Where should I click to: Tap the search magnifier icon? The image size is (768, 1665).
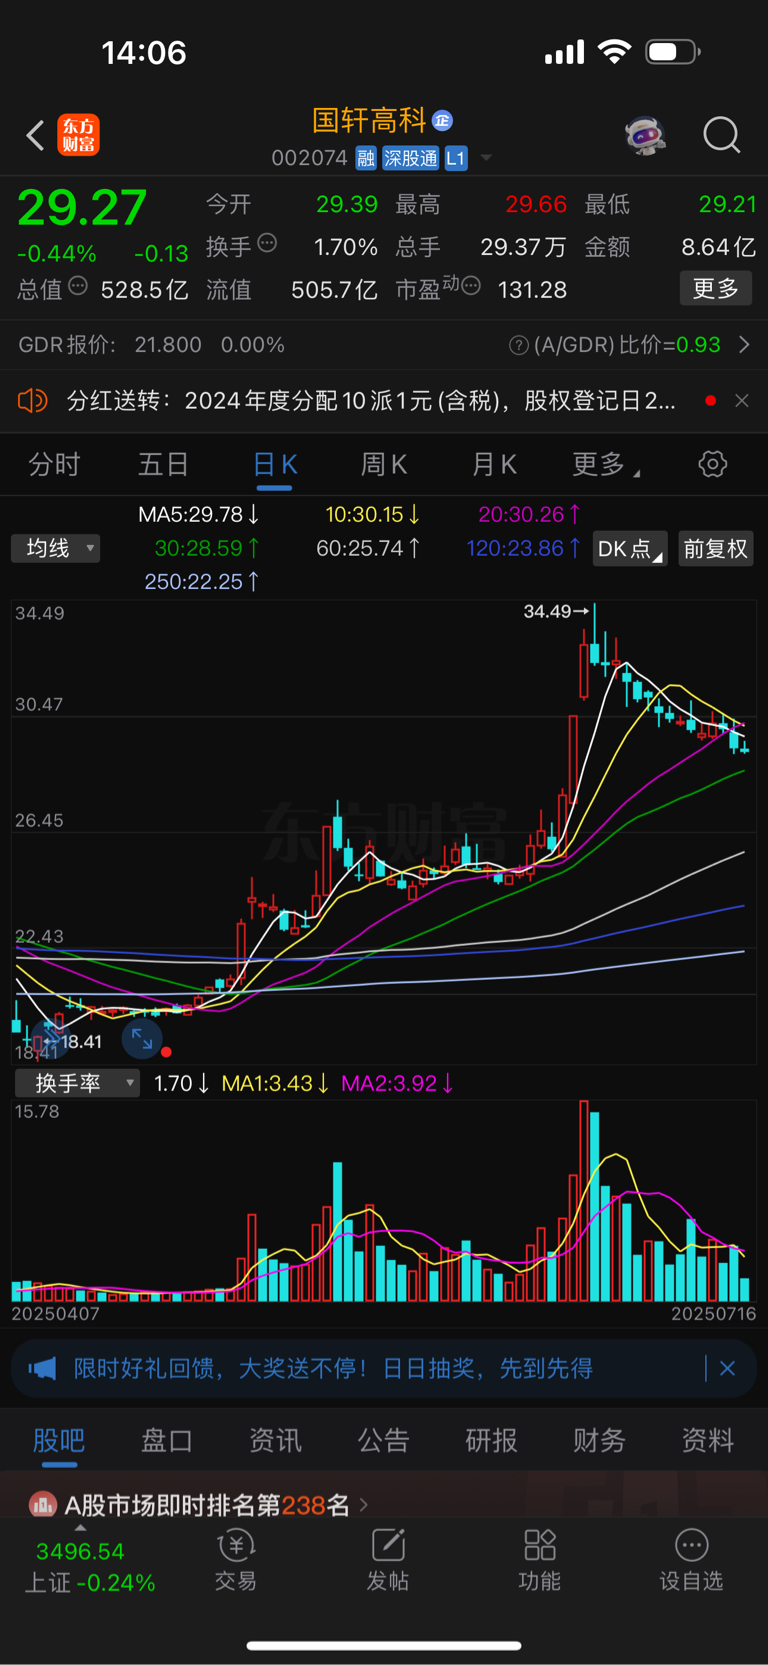[x=721, y=135]
